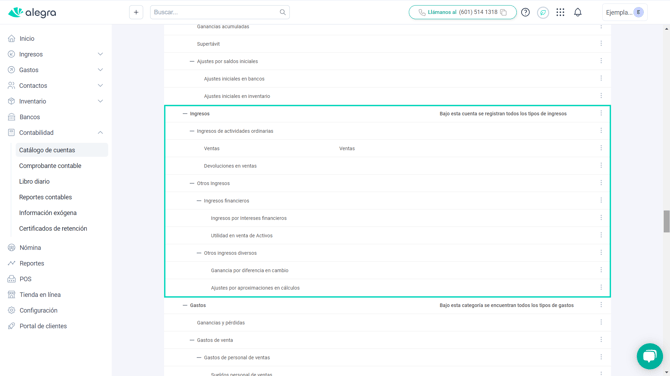
Task: Open the help question mark icon
Action: (x=525, y=12)
